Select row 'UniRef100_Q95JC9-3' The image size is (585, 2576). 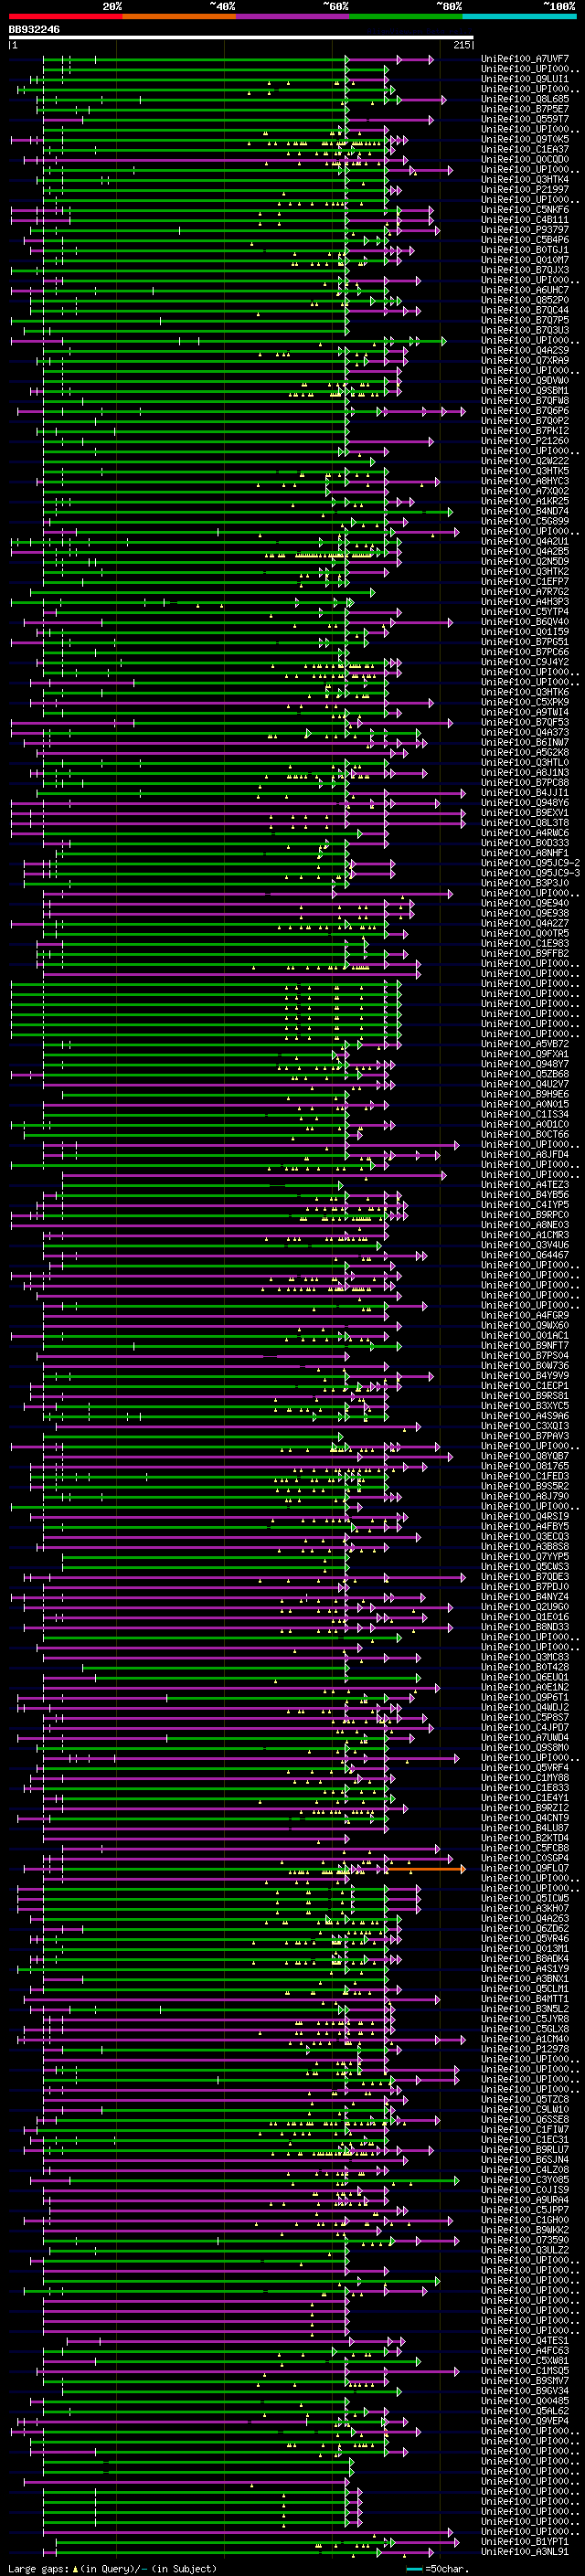pyautogui.click(x=530, y=873)
